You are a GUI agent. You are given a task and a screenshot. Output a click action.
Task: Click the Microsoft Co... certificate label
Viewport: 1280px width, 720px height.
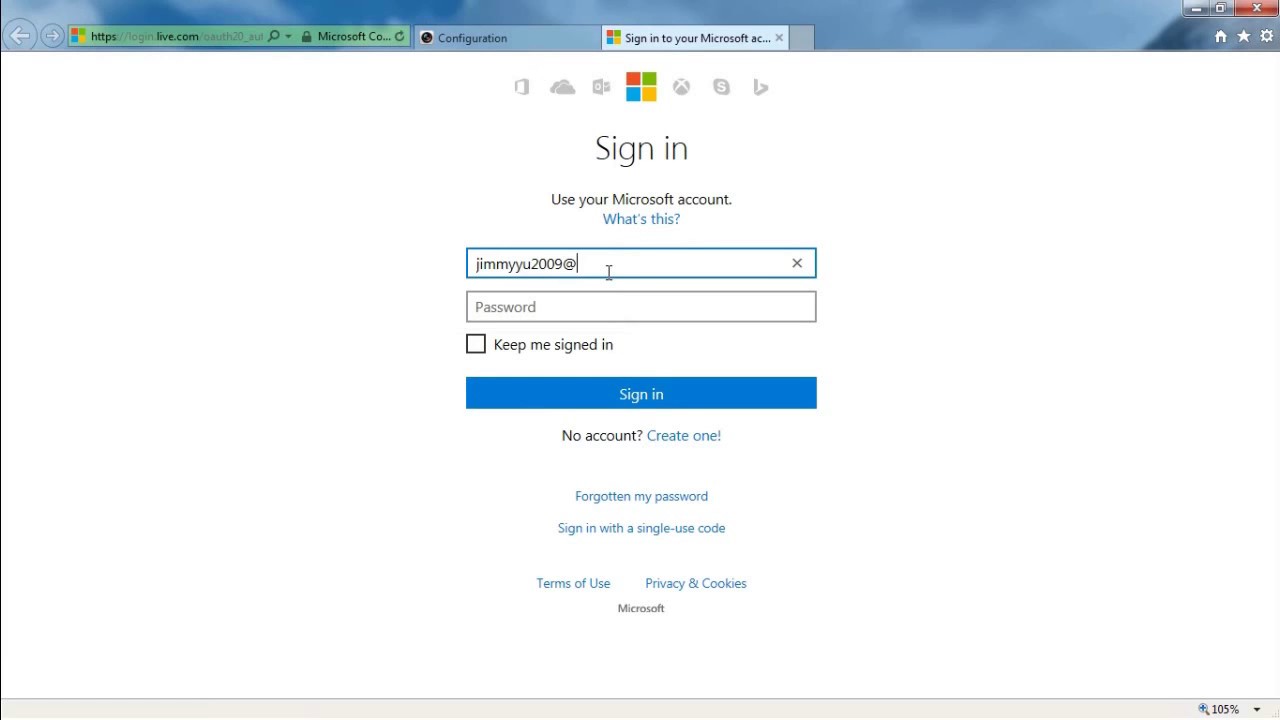tap(354, 36)
